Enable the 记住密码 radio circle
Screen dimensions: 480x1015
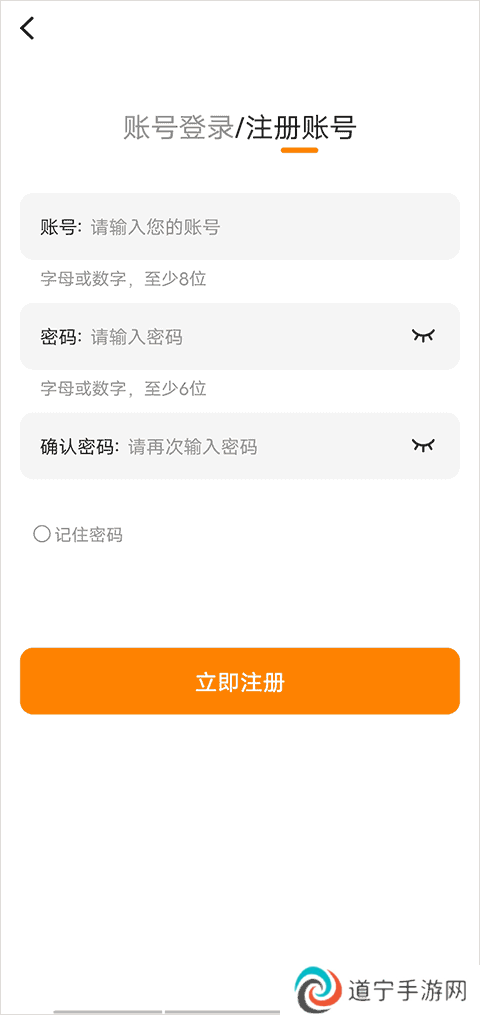tap(41, 534)
